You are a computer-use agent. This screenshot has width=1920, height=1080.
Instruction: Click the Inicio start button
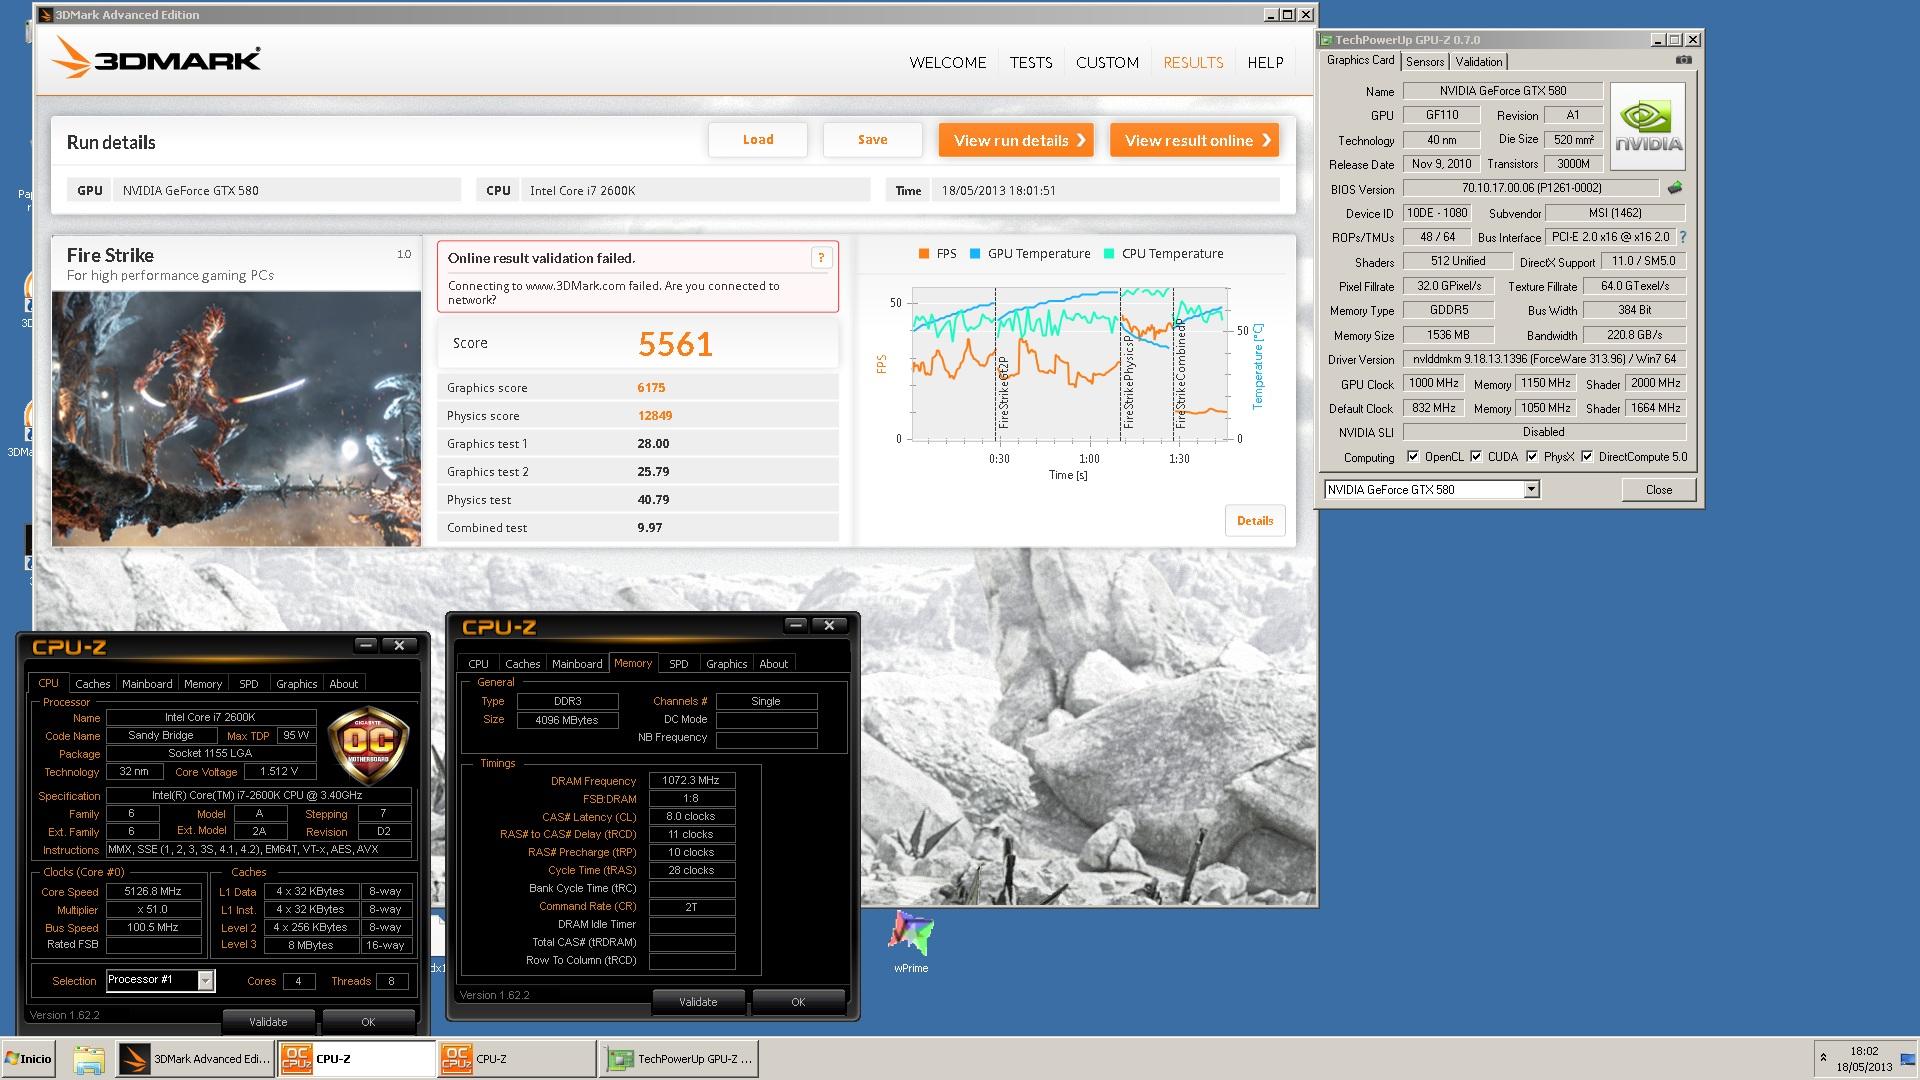(x=28, y=1059)
